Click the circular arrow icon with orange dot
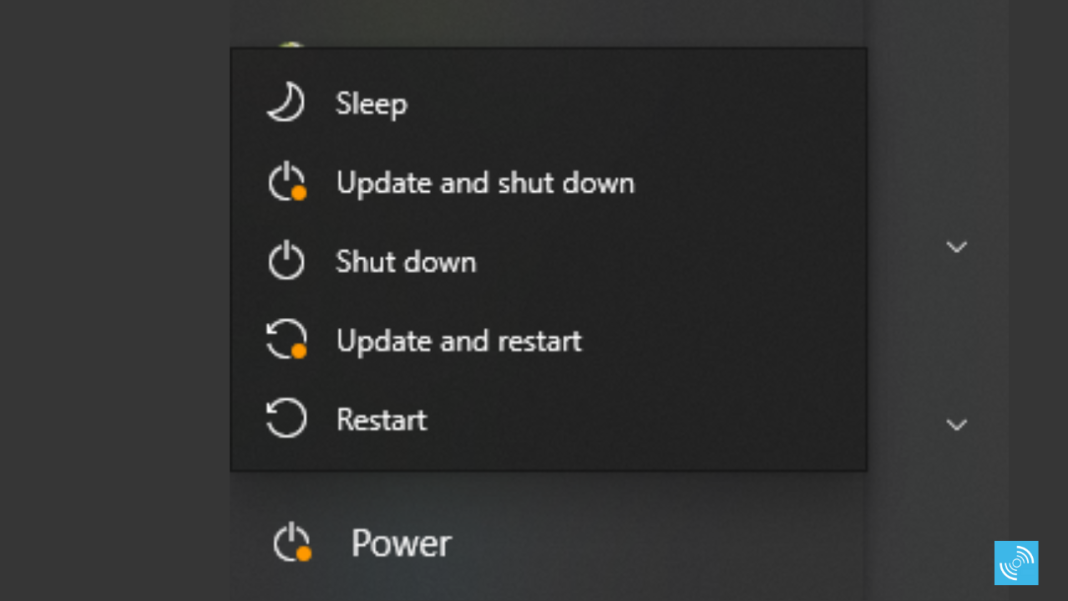Viewport: 1068px width, 601px height. coord(285,340)
